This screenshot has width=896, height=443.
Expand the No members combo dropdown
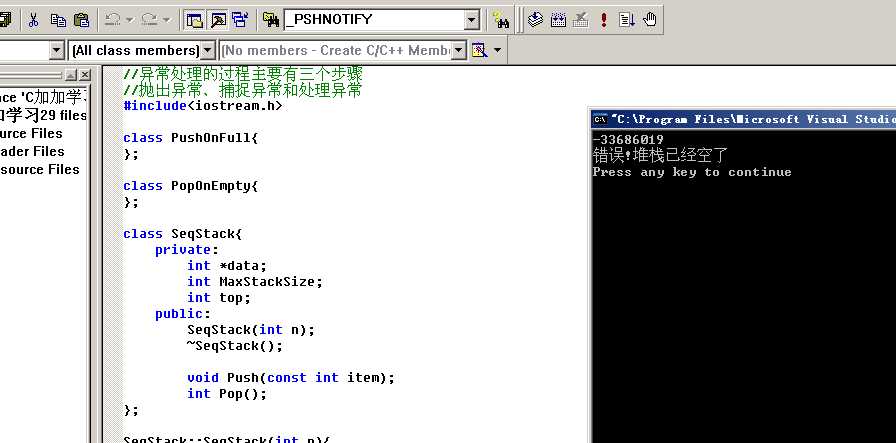click(460, 50)
